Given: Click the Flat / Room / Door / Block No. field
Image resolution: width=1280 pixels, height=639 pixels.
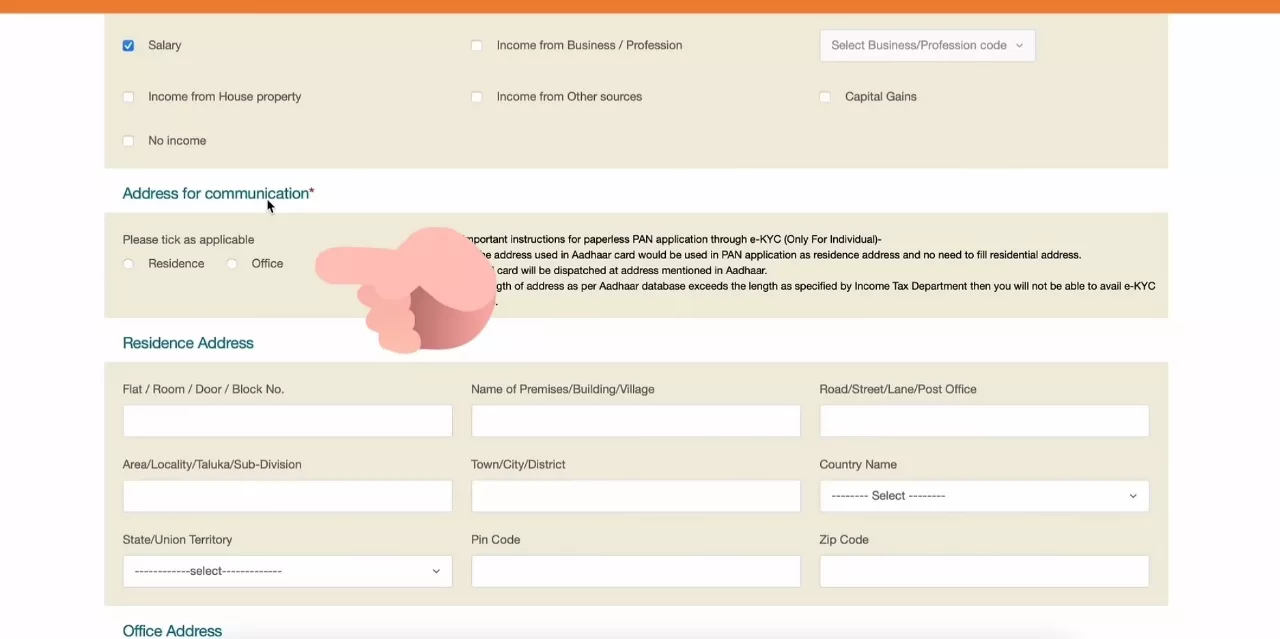Looking at the screenshot, I should tap(287, 421).
